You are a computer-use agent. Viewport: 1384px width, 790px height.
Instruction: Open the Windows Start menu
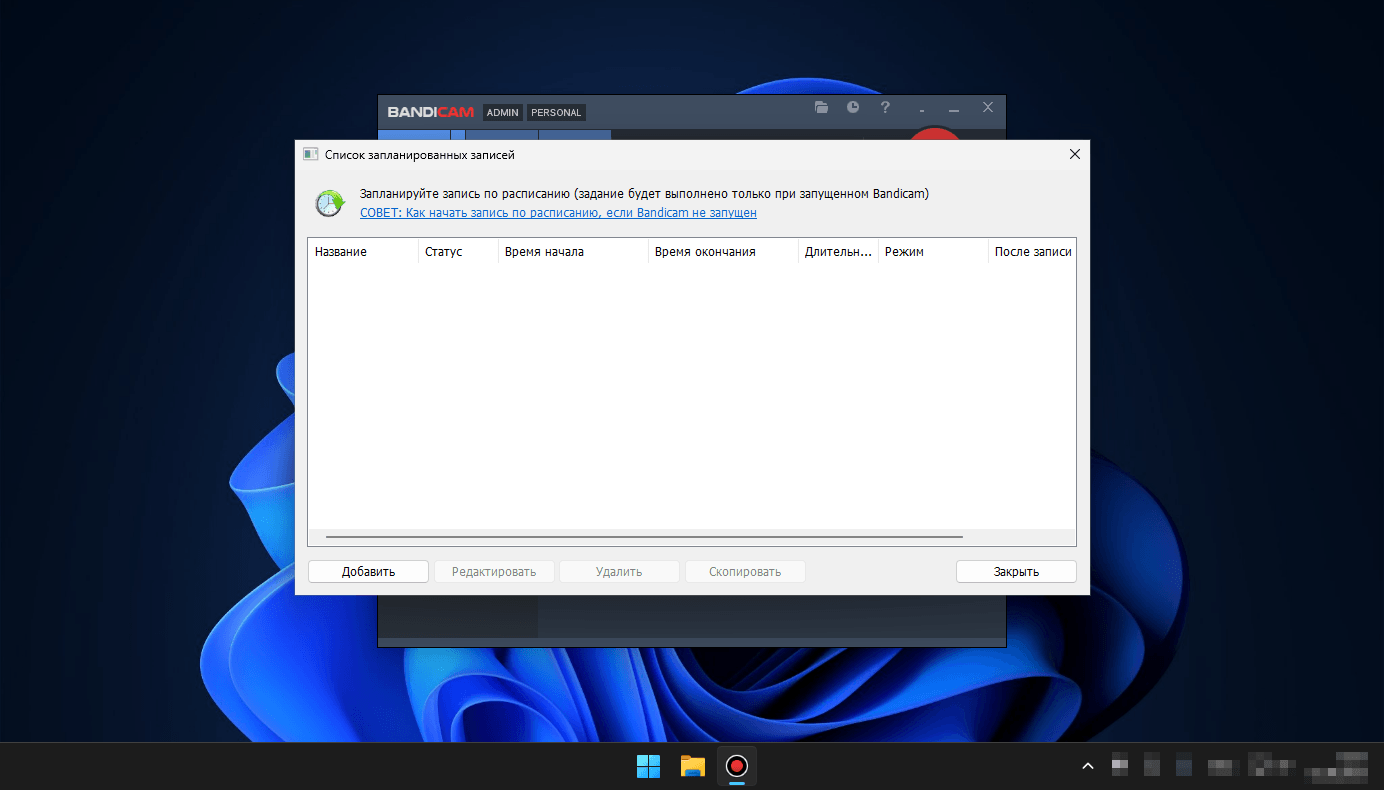tap(648, 767)
